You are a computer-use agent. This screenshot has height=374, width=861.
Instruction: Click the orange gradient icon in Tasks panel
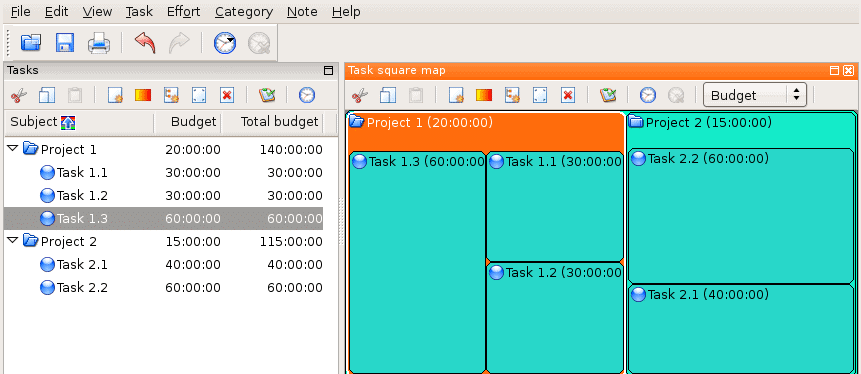click(x=143, y=96)
